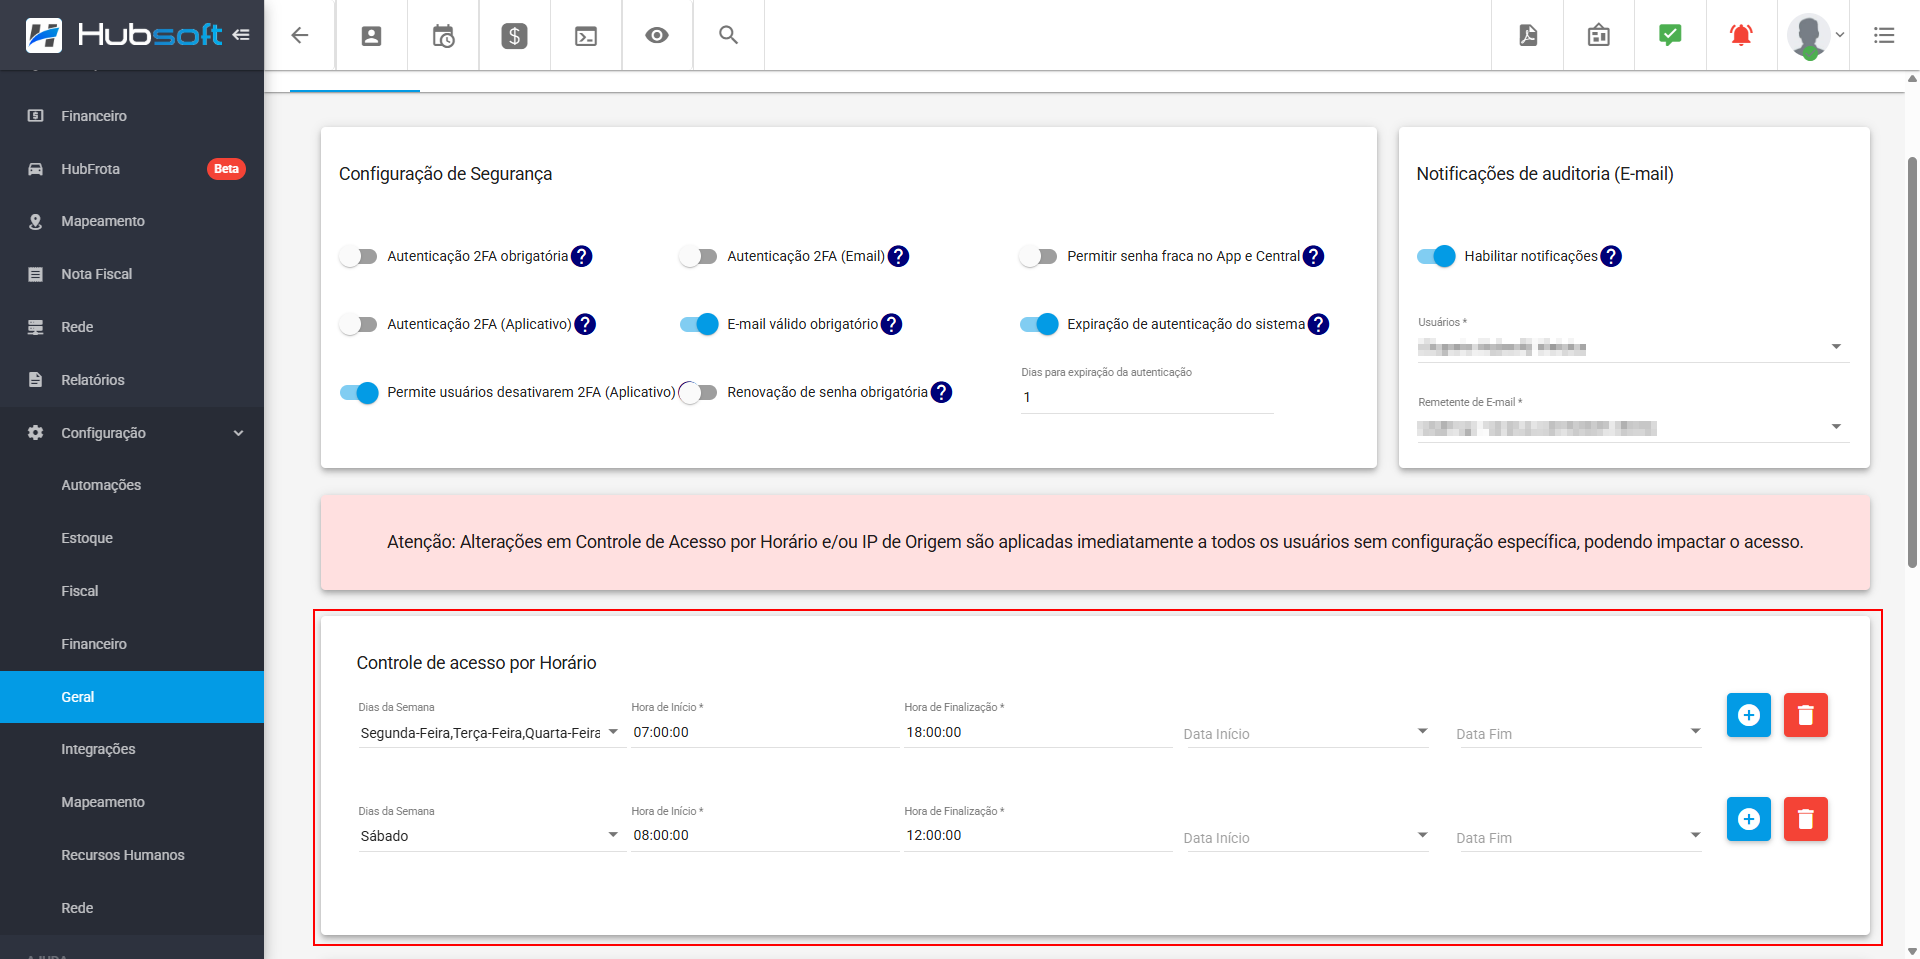
Task: Disable the E-mail válido obrigatório toggle
Action: click(x=699, y=325)
